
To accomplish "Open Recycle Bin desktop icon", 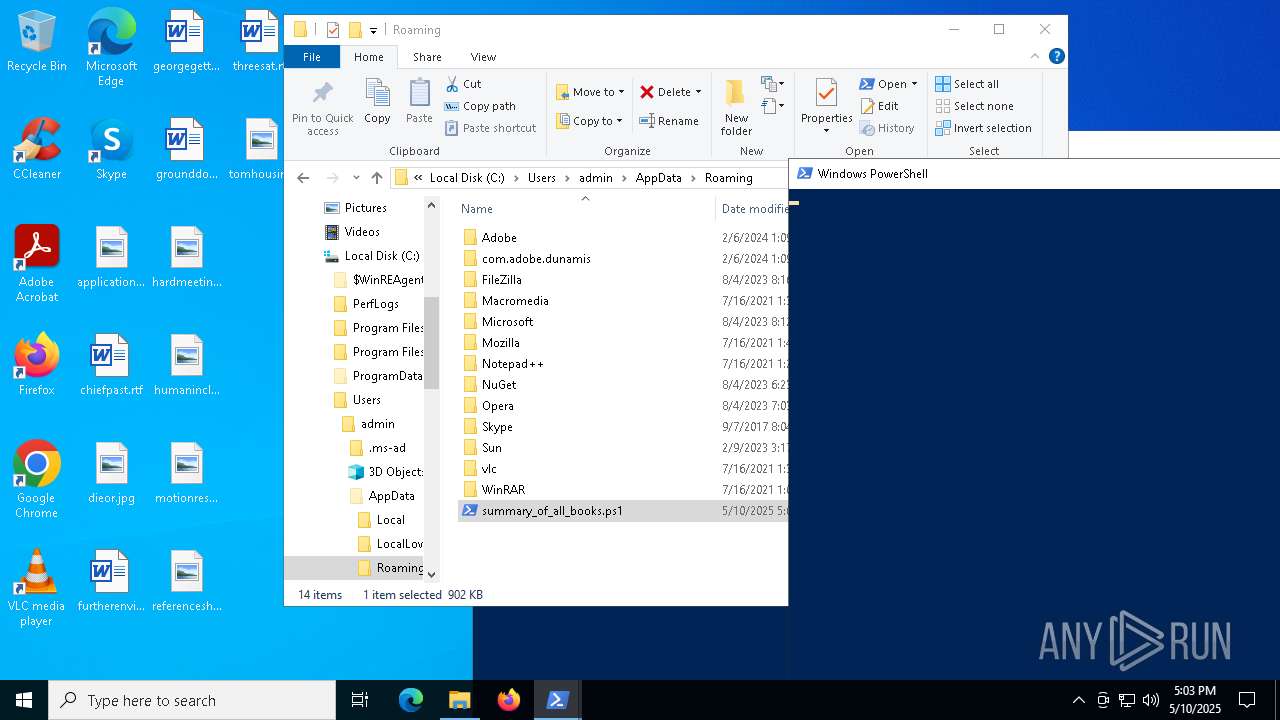I will (x=36, y=42).
